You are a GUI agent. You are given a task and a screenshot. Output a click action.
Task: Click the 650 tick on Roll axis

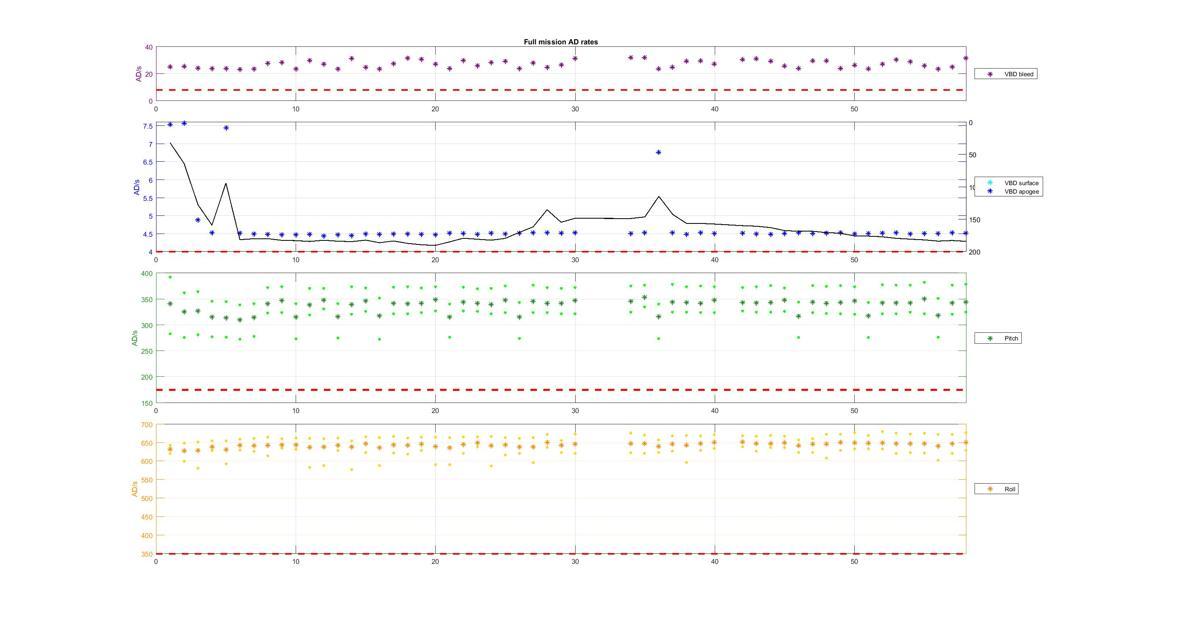click(x=146, y=443)
